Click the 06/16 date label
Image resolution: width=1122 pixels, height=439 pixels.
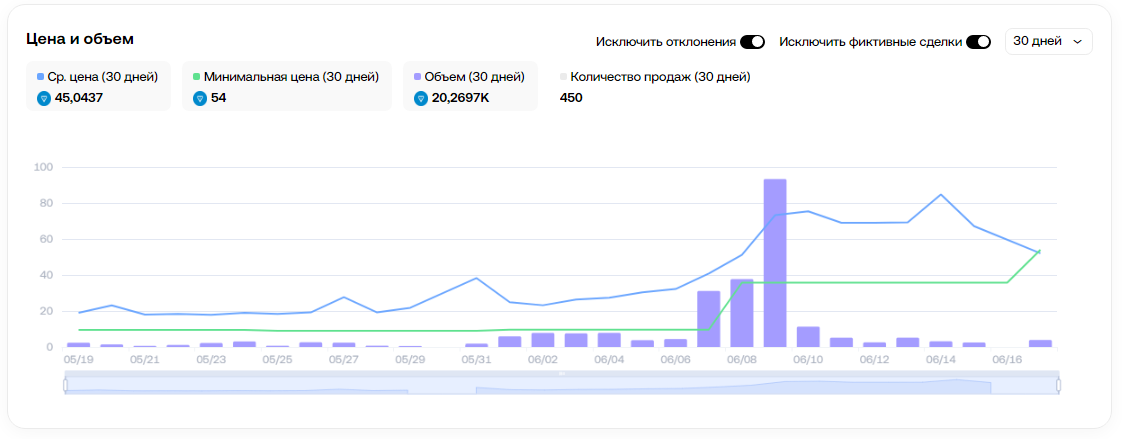coord(1007,359)
